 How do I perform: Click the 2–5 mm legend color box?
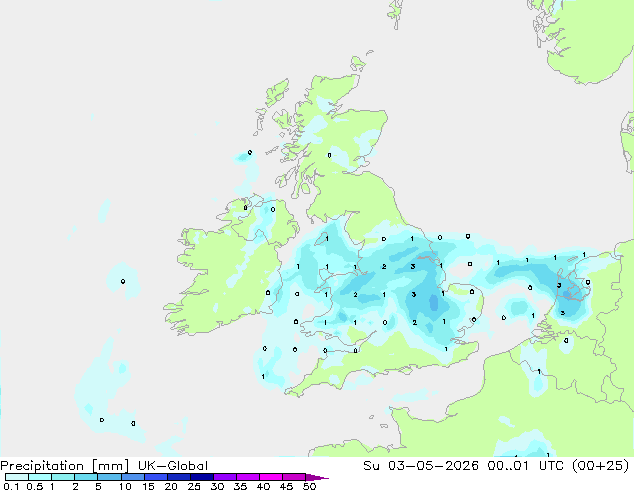pyautogui.click(x=86, y=477)
